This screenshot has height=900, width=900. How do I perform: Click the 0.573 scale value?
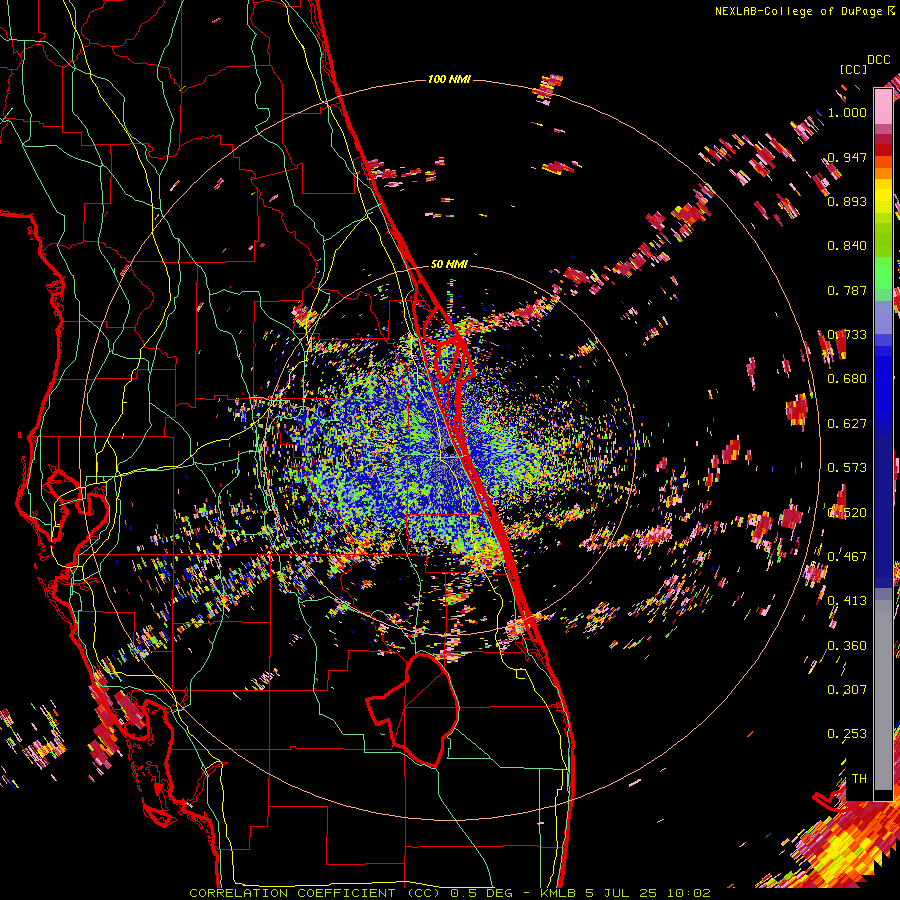click(x=847, y=468)
